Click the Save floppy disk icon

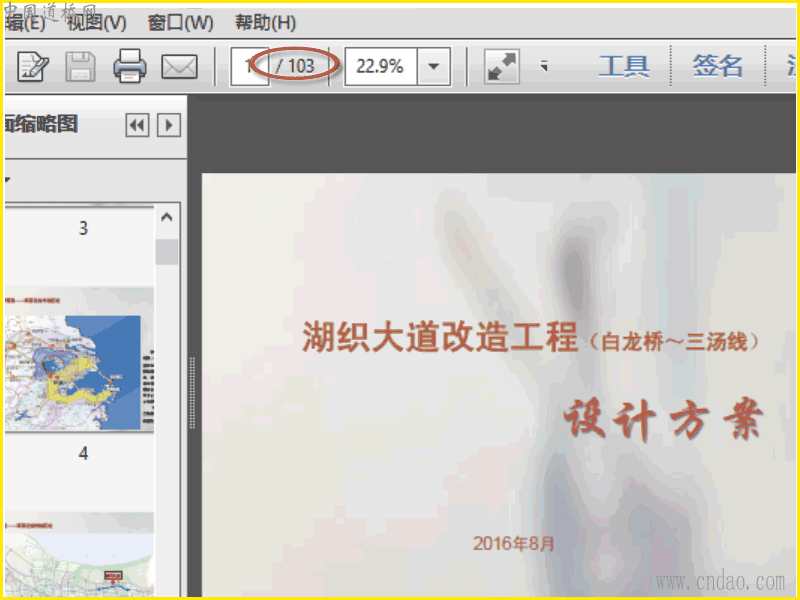[81, 66]
